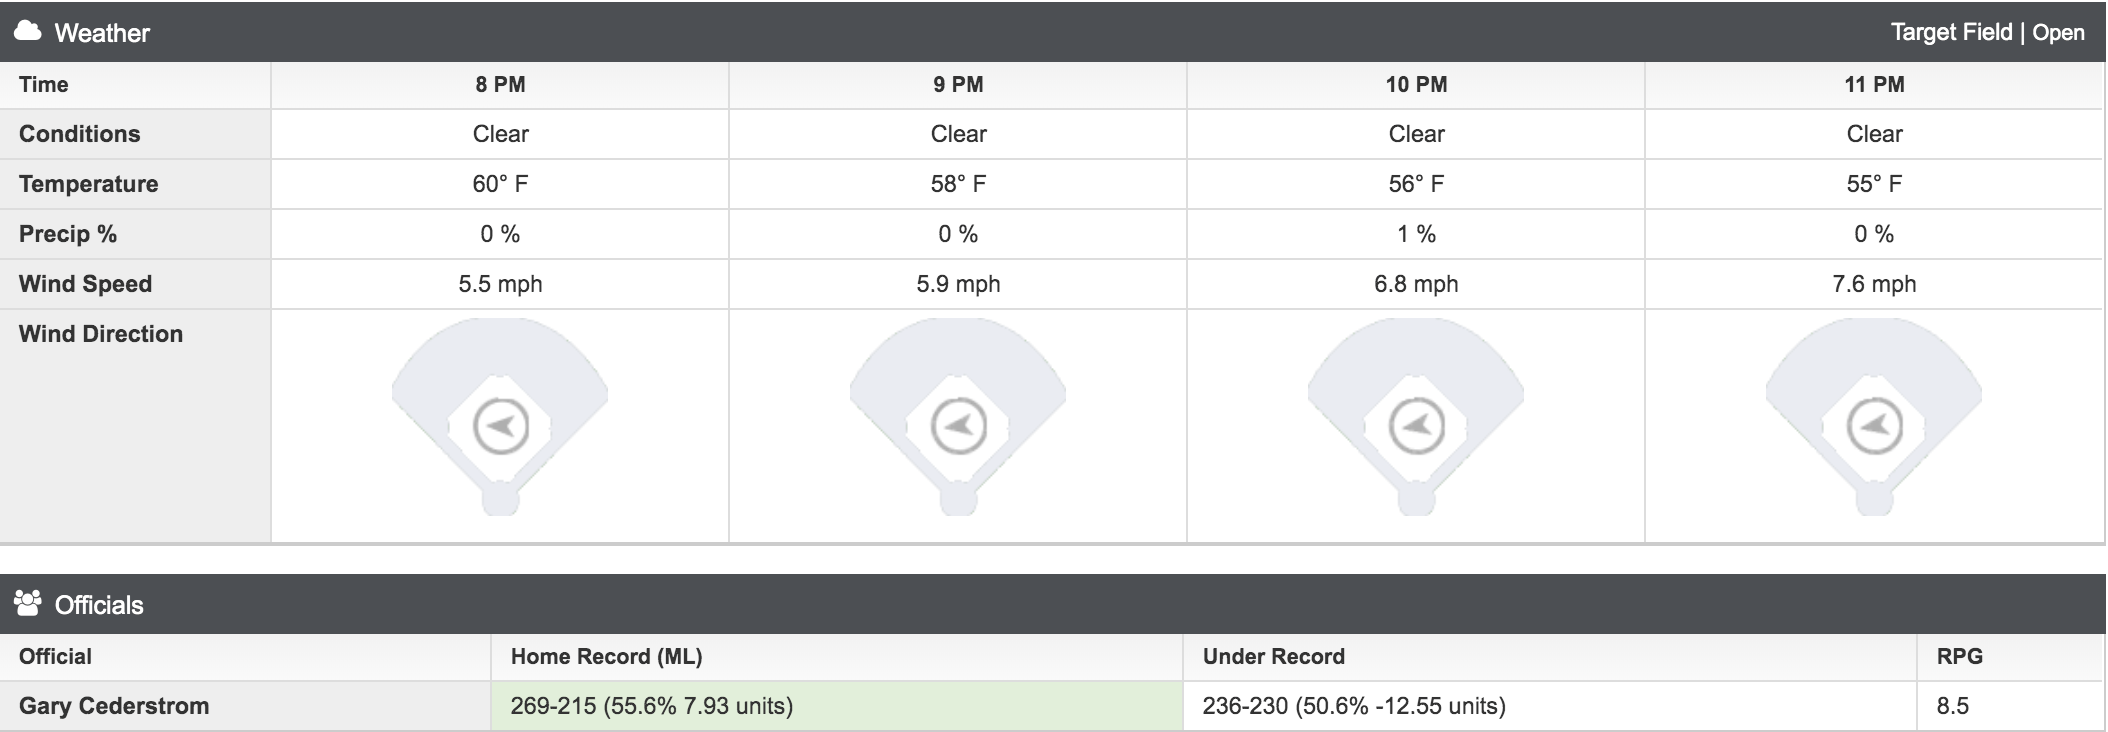Screen dimensions: 2108x732
Task: Click the 9 PM wind direction arrow
Action: click(958, 428)
